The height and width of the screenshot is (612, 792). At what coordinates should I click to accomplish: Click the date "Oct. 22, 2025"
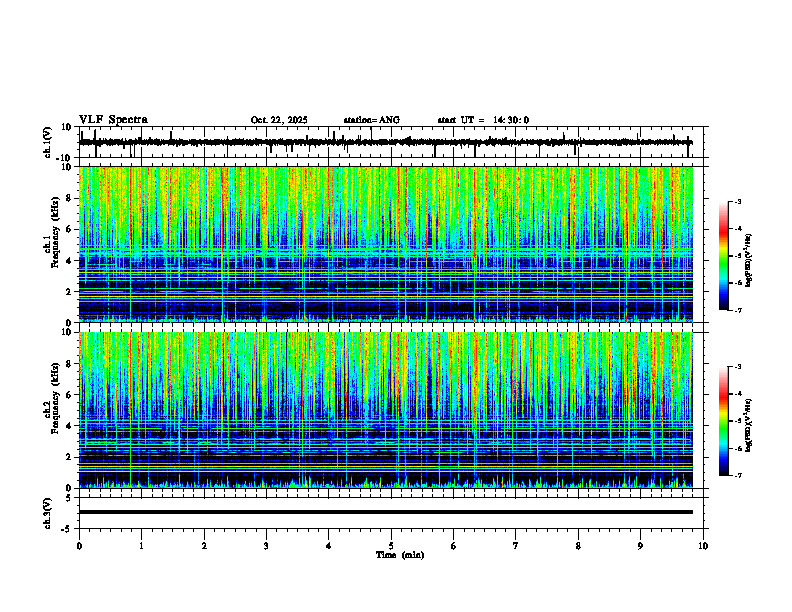pyautogui.click(x=279, y=120)
